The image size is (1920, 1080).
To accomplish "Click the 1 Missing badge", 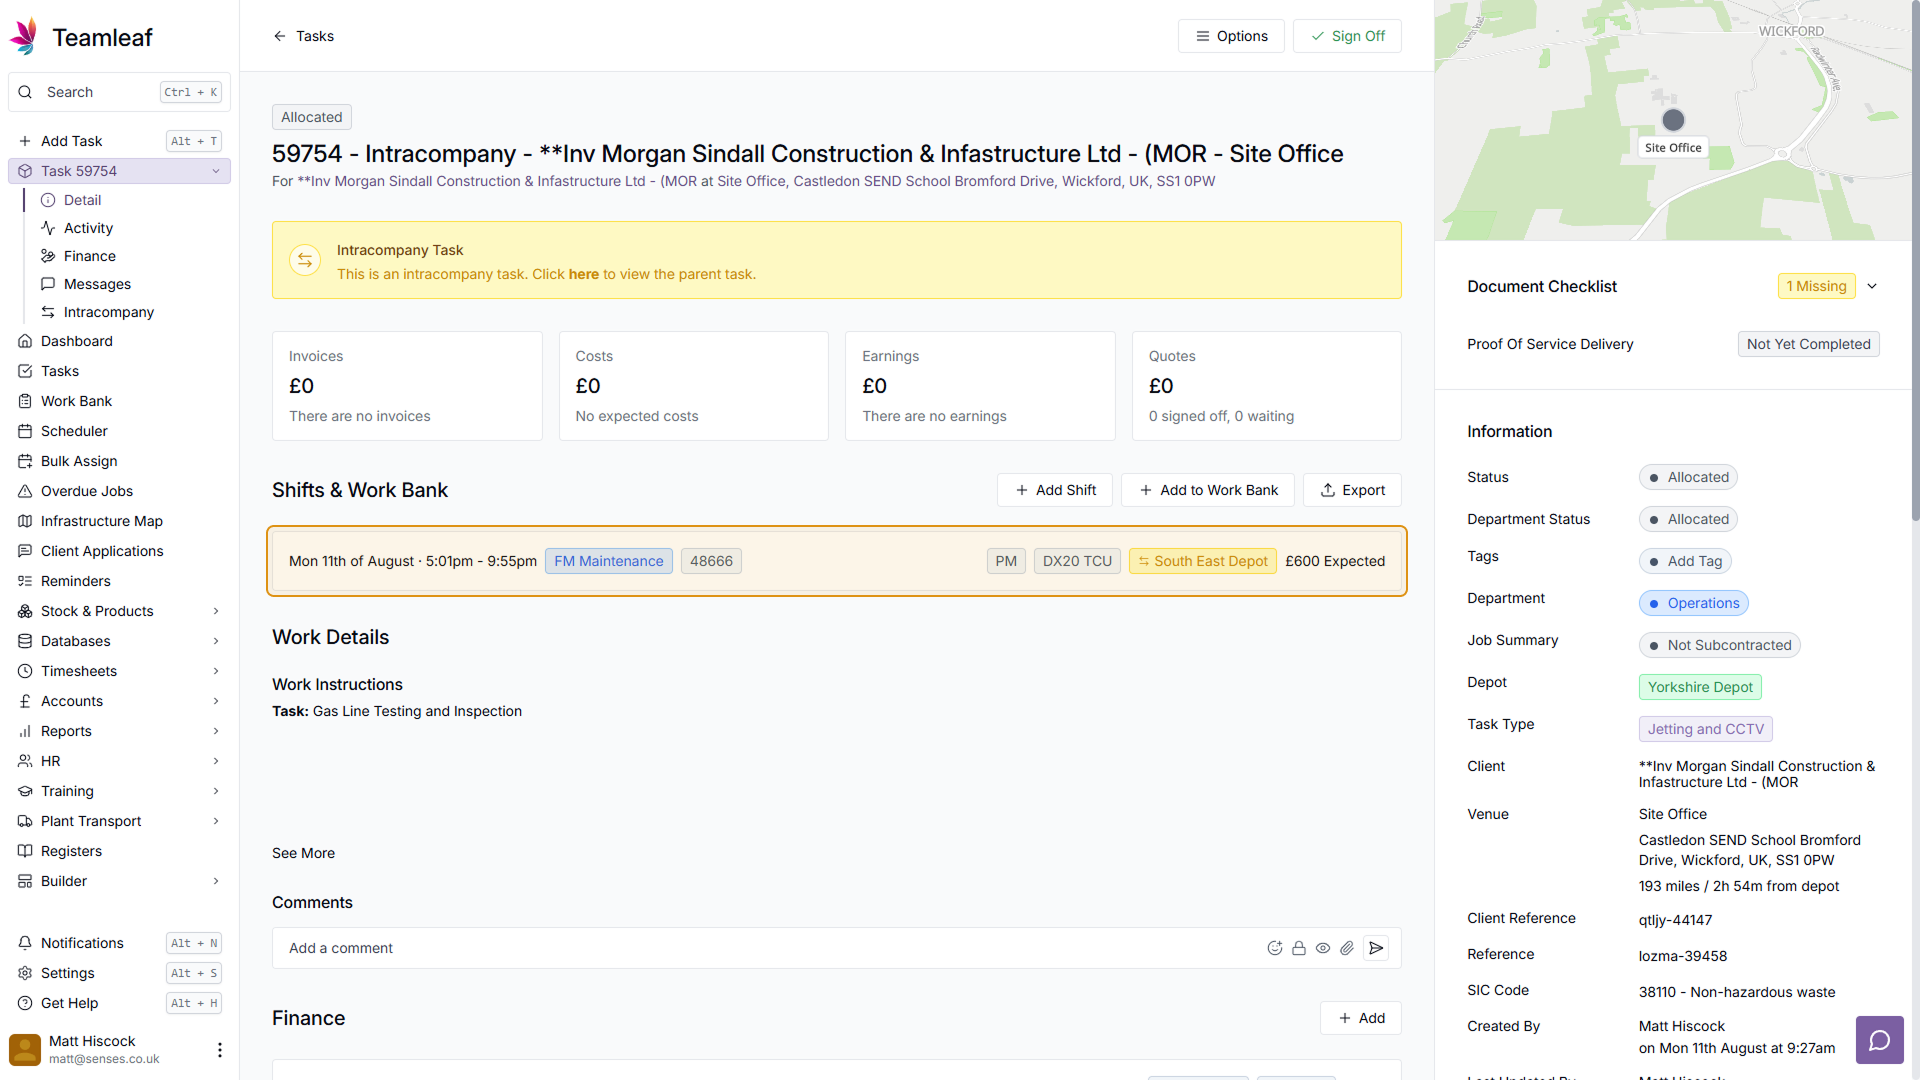I will [1816, 286].
